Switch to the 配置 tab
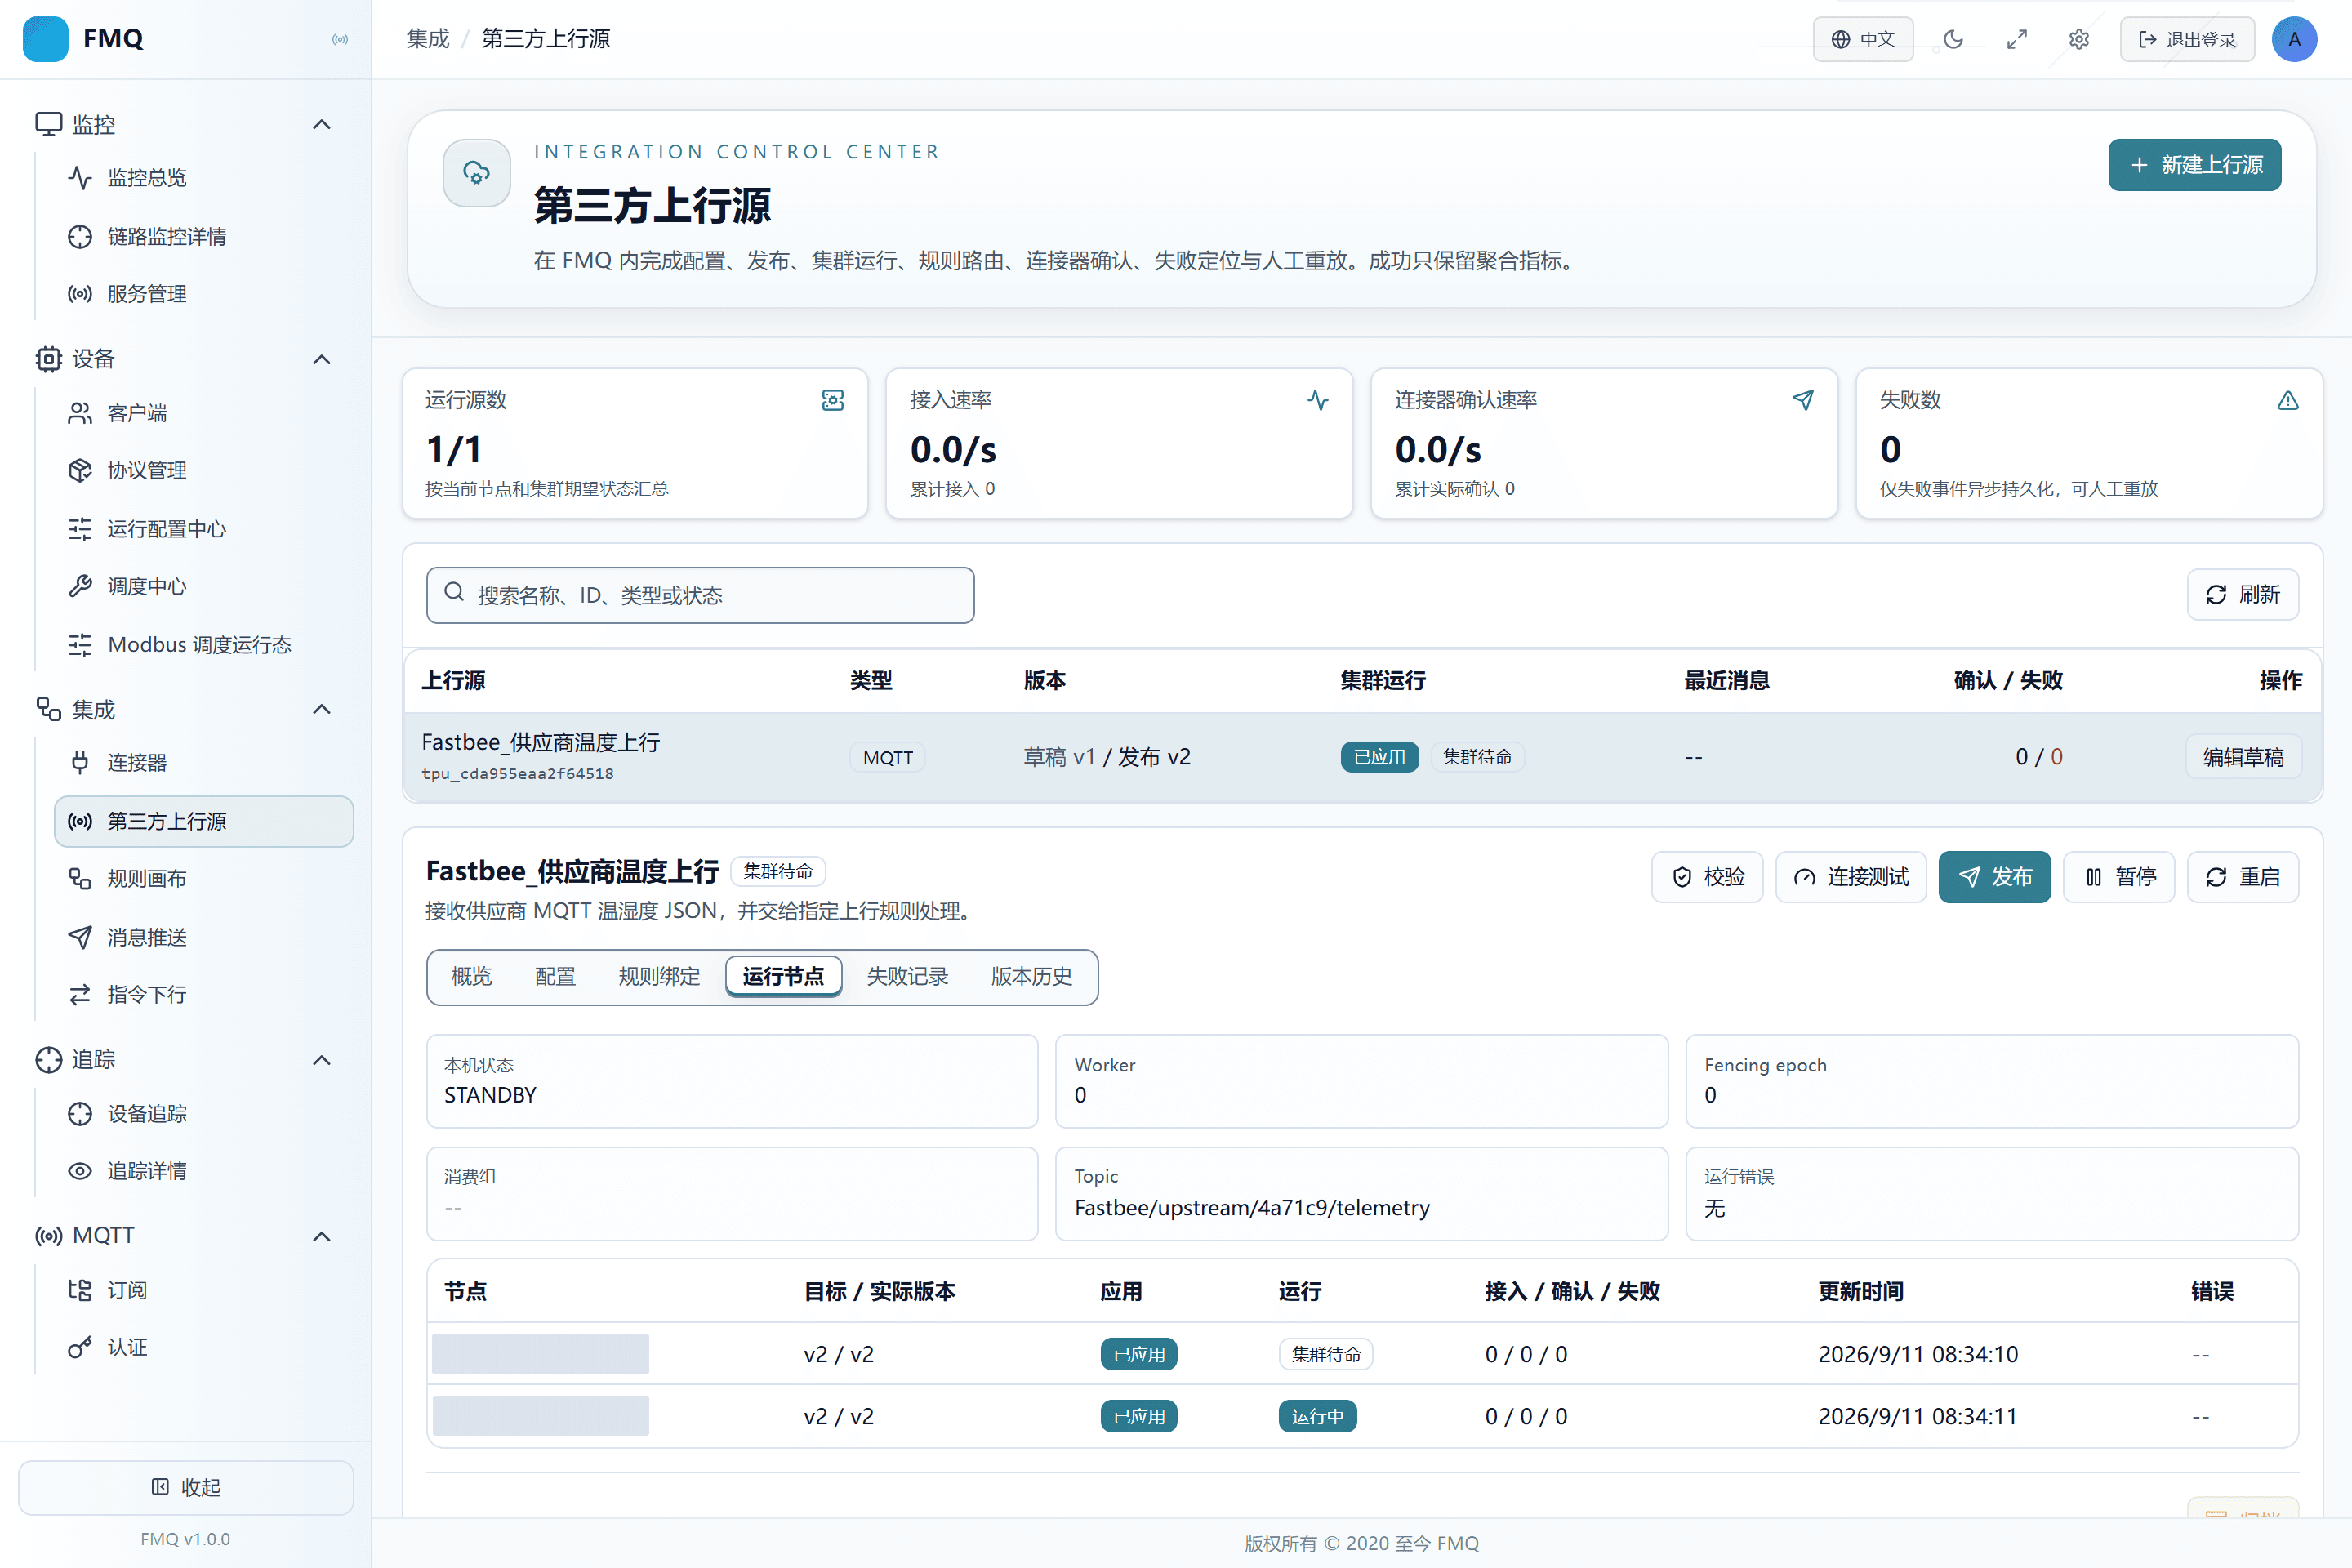This screenshot has height=1568, width=2352. (555, 977)
